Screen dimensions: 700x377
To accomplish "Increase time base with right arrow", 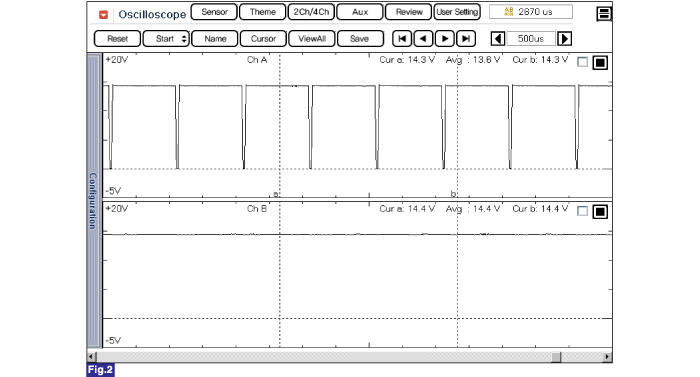I will [x=564, y=39].
